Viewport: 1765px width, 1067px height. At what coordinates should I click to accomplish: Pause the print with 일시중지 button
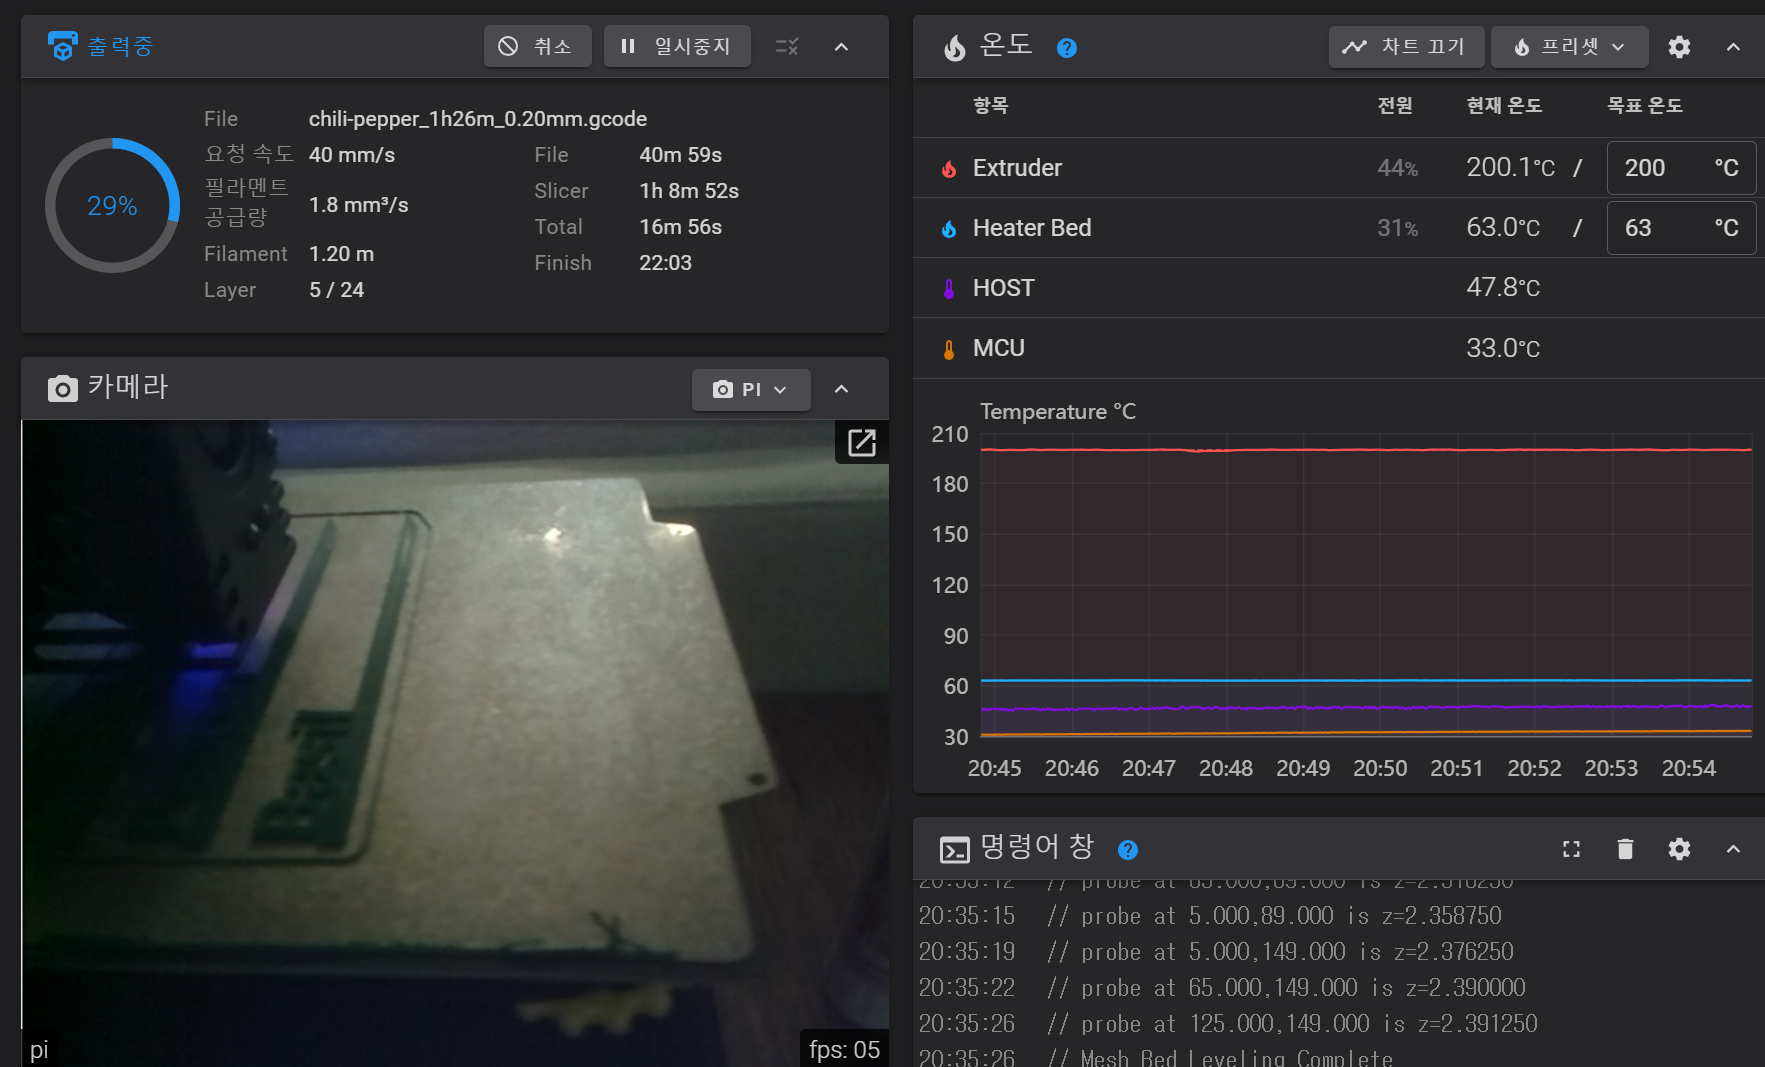click(x=677, y=46)
